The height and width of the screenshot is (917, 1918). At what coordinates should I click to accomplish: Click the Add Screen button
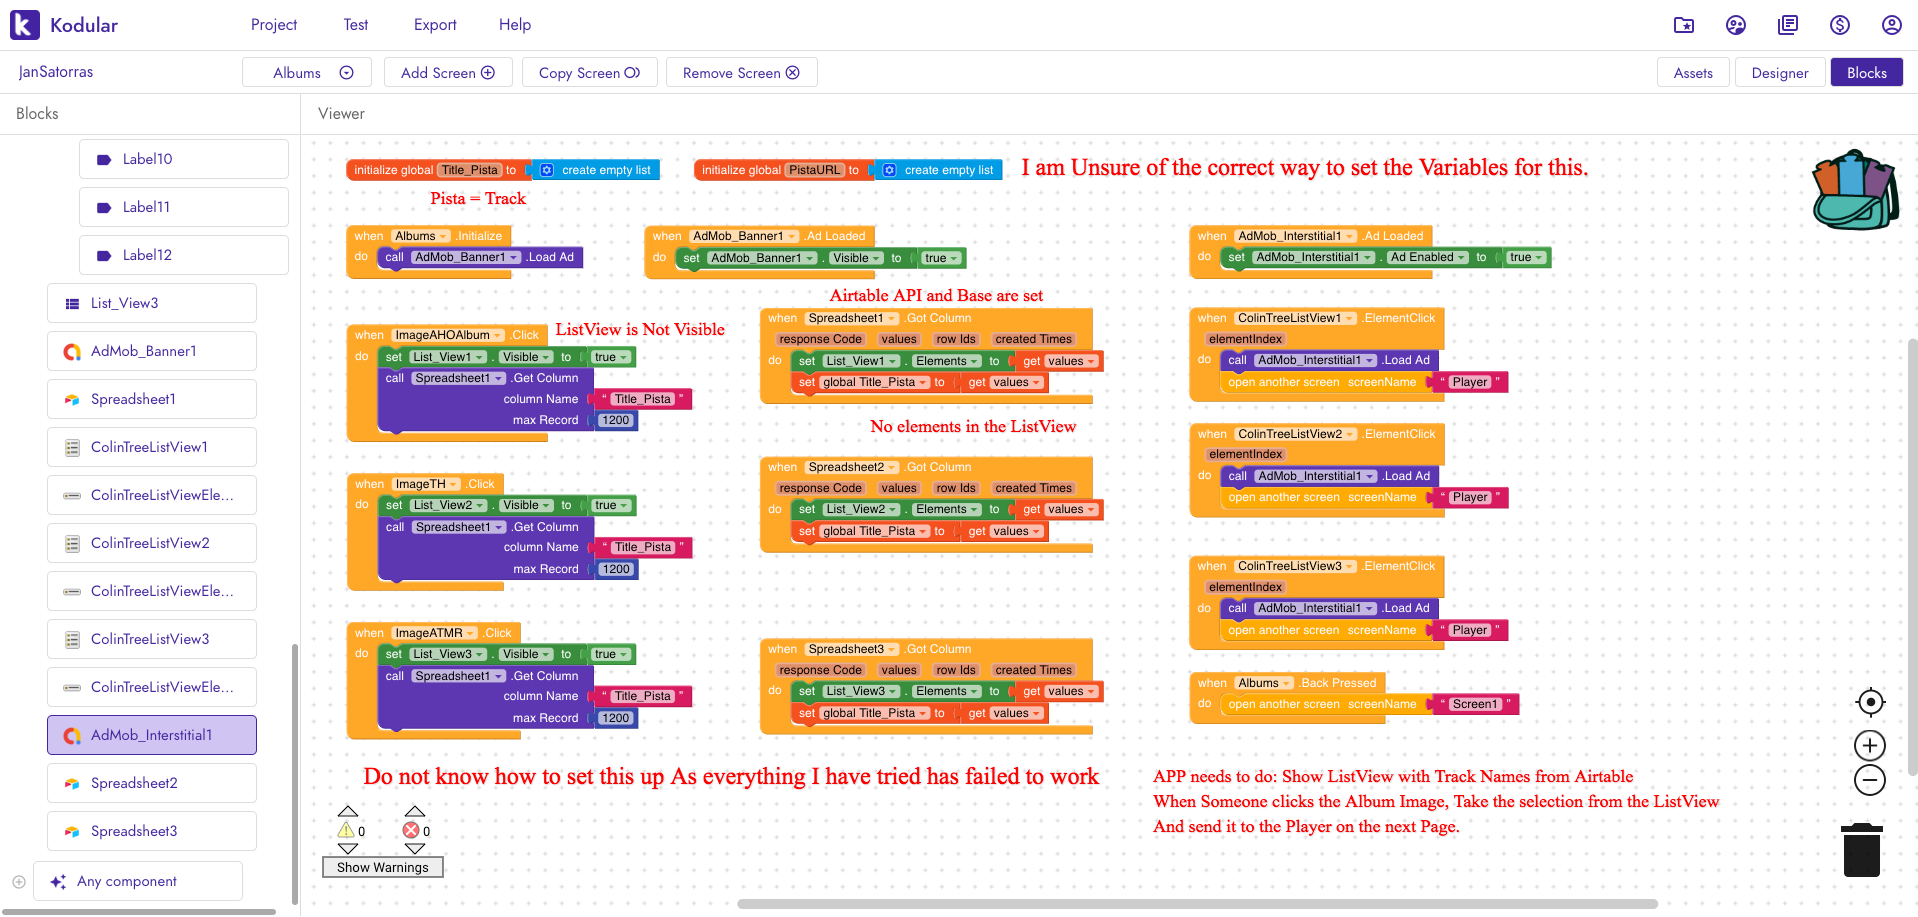coord(447,73)
